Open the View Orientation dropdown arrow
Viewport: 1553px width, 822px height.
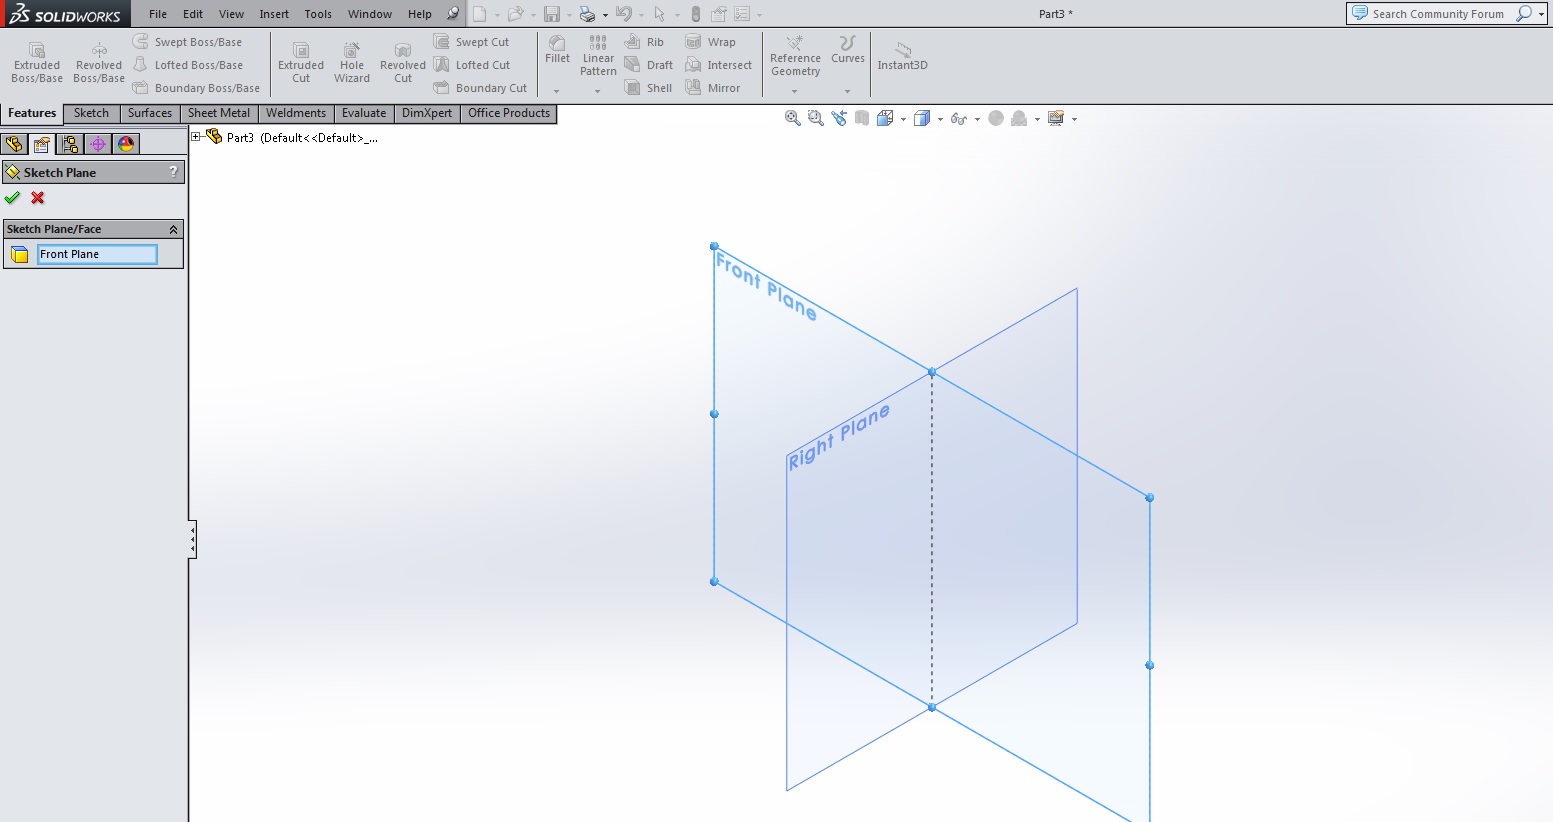[x=903, y=119]
